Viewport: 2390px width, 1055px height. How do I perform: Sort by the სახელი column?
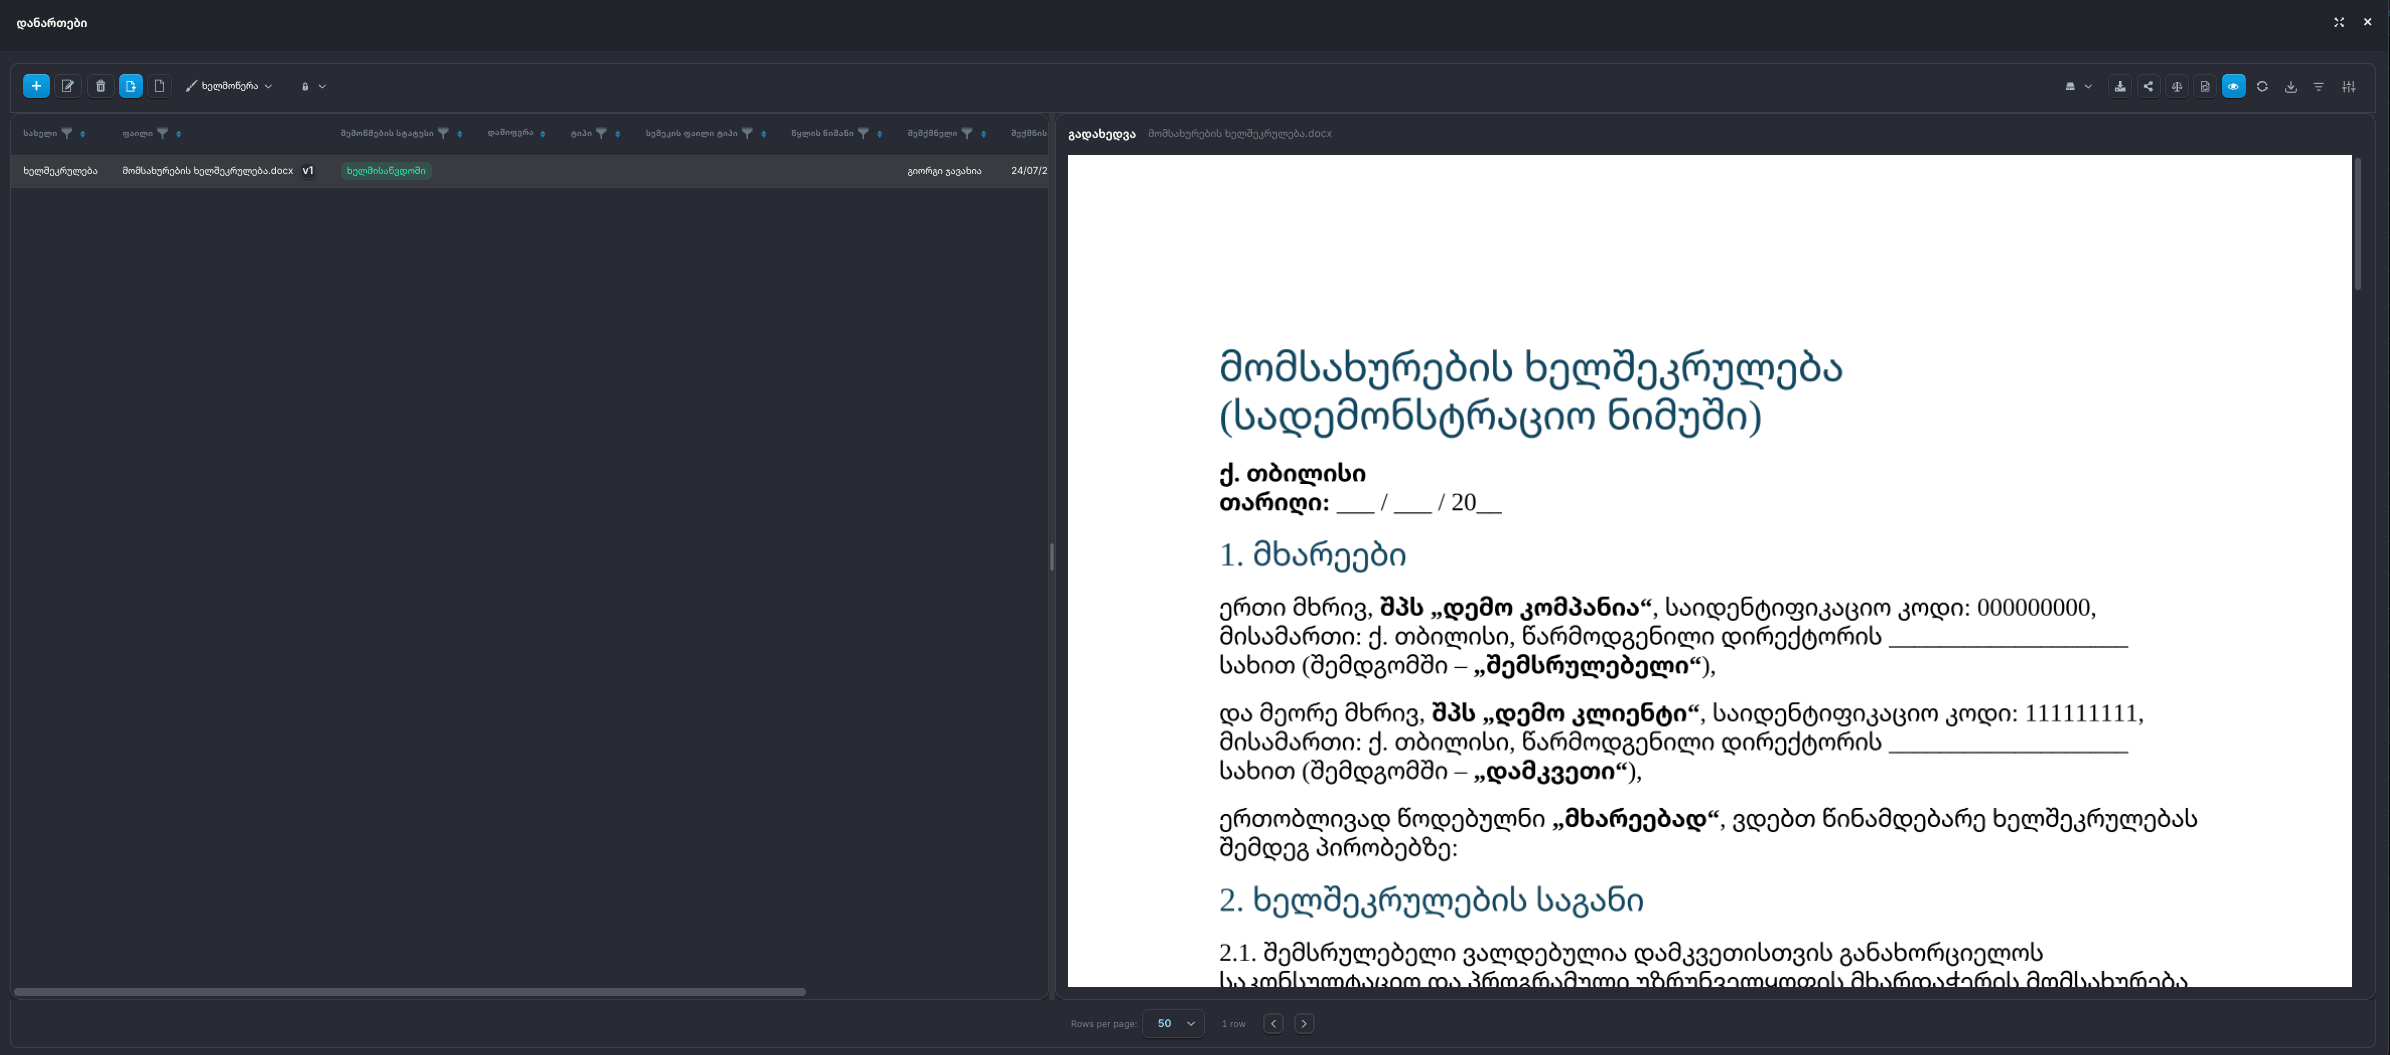83,134
